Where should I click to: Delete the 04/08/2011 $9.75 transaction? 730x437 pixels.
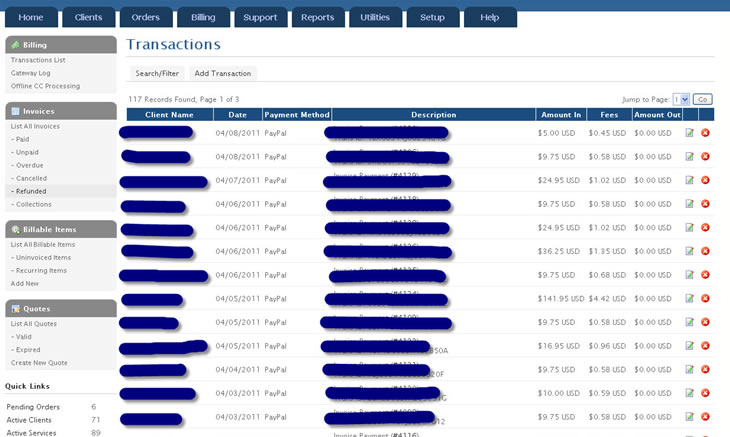tap(705, 156)
